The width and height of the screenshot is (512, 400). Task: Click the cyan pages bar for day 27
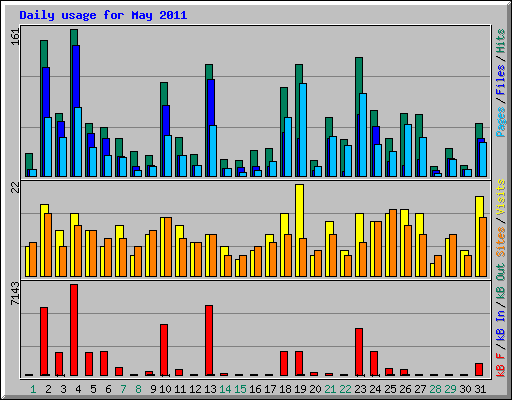(x=423, y=157)
